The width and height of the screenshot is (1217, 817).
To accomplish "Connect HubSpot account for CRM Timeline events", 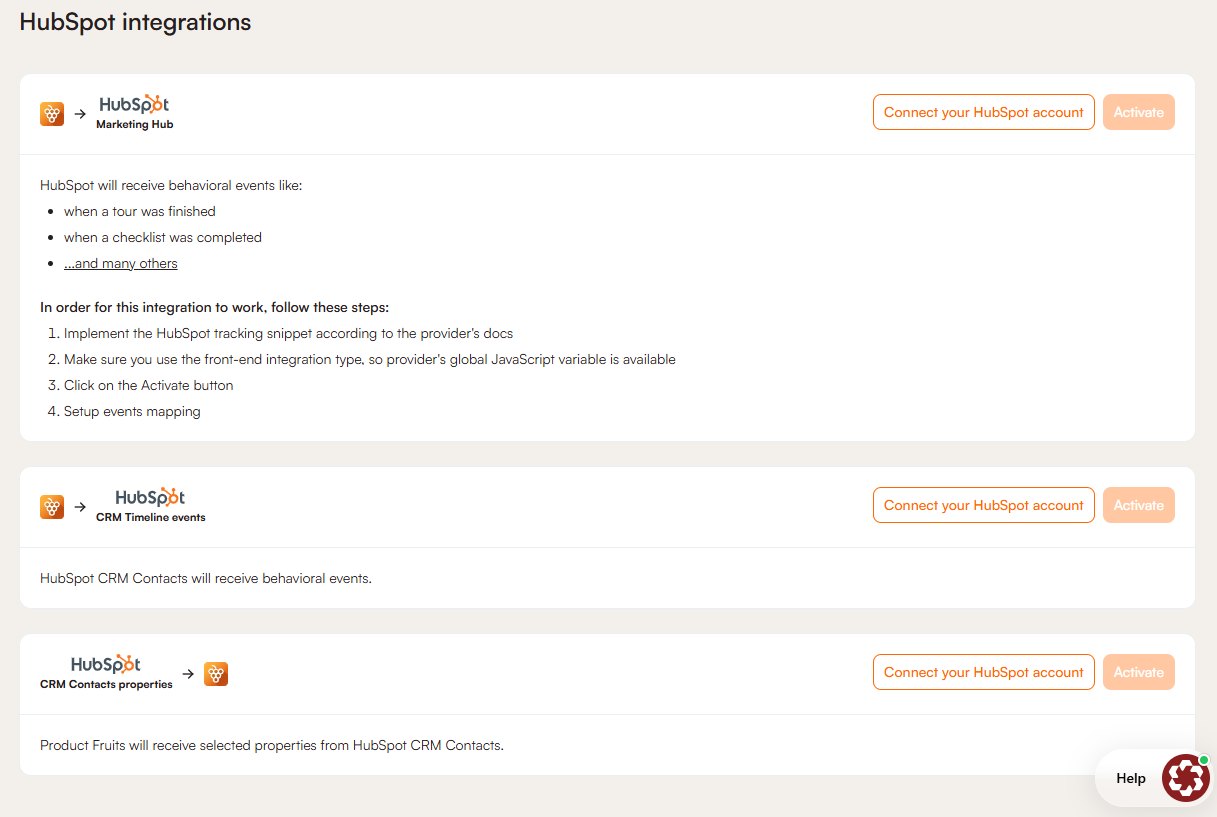I will [x=983, y=505].
